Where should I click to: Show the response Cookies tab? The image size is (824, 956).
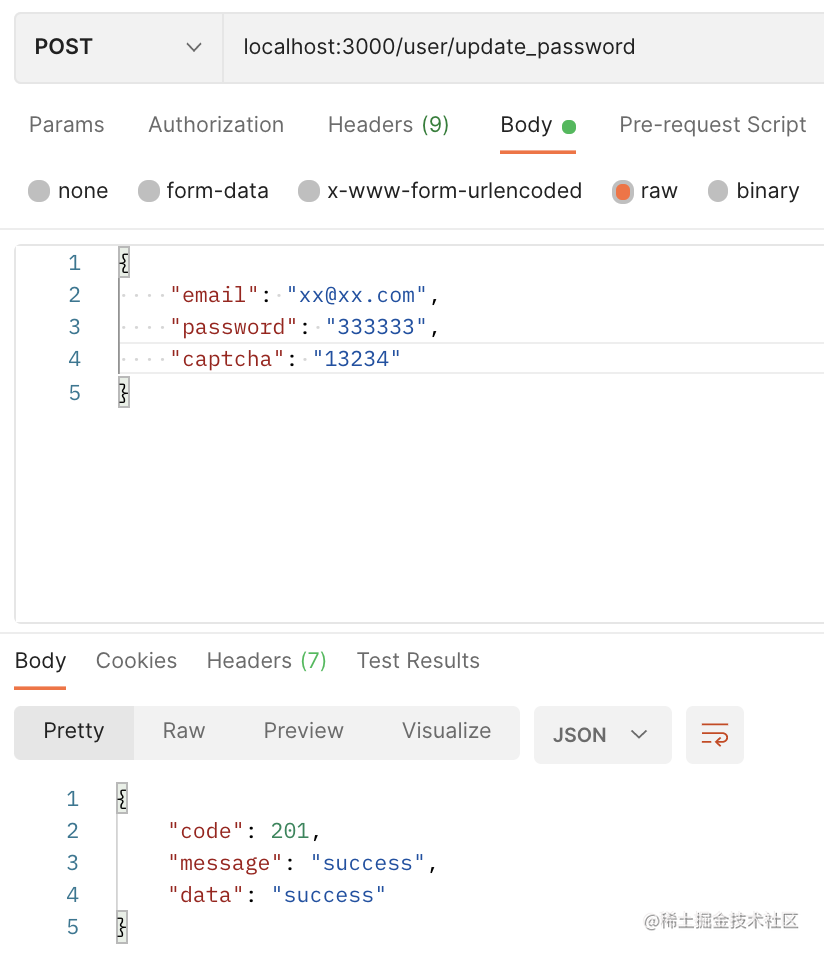click(x=136, y=661)
